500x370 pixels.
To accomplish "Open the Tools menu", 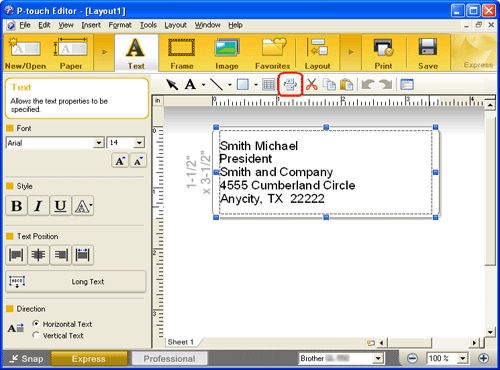I will click(148, 25).
